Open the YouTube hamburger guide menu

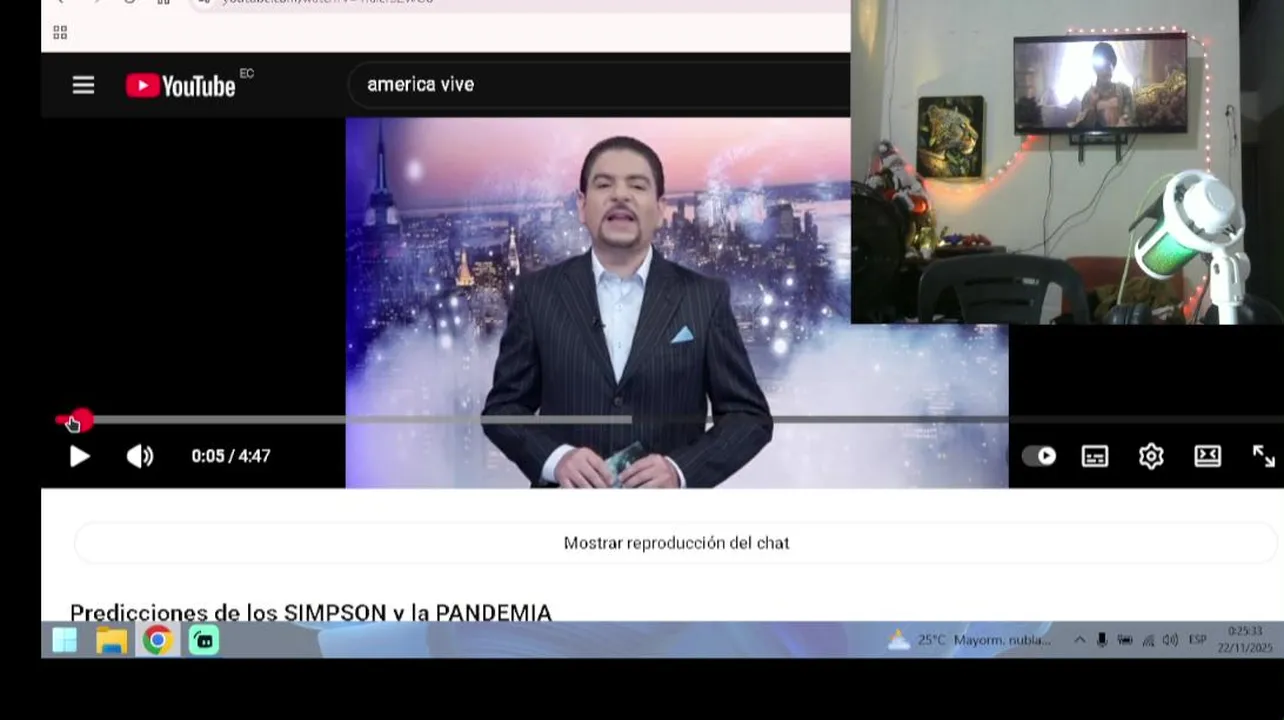tap(83, 85)
